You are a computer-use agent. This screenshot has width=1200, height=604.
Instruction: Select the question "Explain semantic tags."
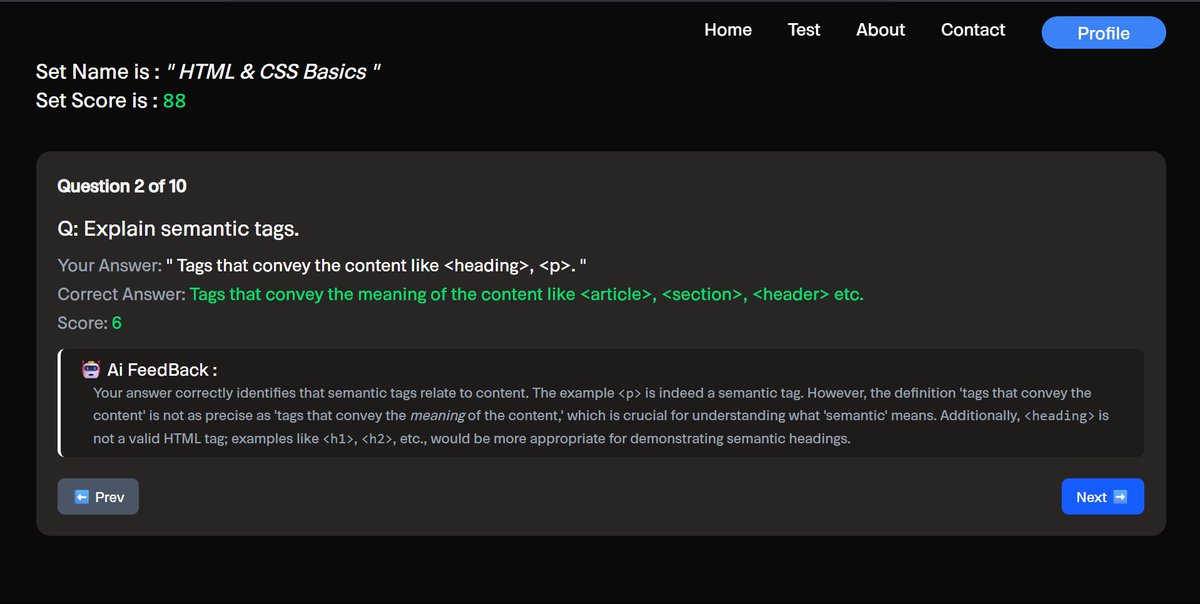click(178, 229)
